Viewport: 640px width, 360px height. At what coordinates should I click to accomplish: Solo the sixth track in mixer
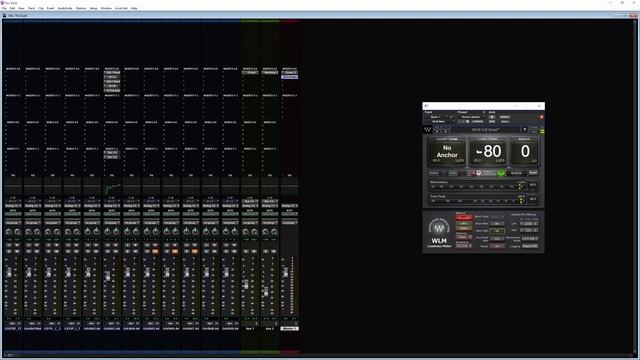(108, 251)
